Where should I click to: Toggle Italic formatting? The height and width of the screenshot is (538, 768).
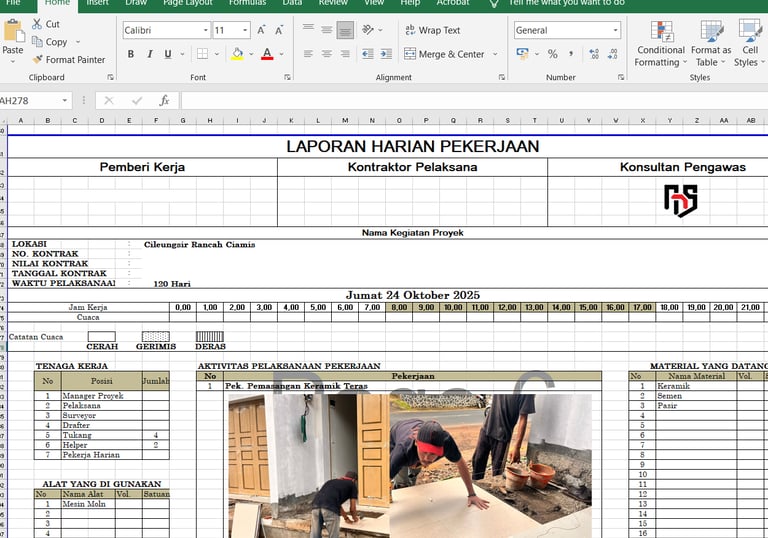[149, 54]
